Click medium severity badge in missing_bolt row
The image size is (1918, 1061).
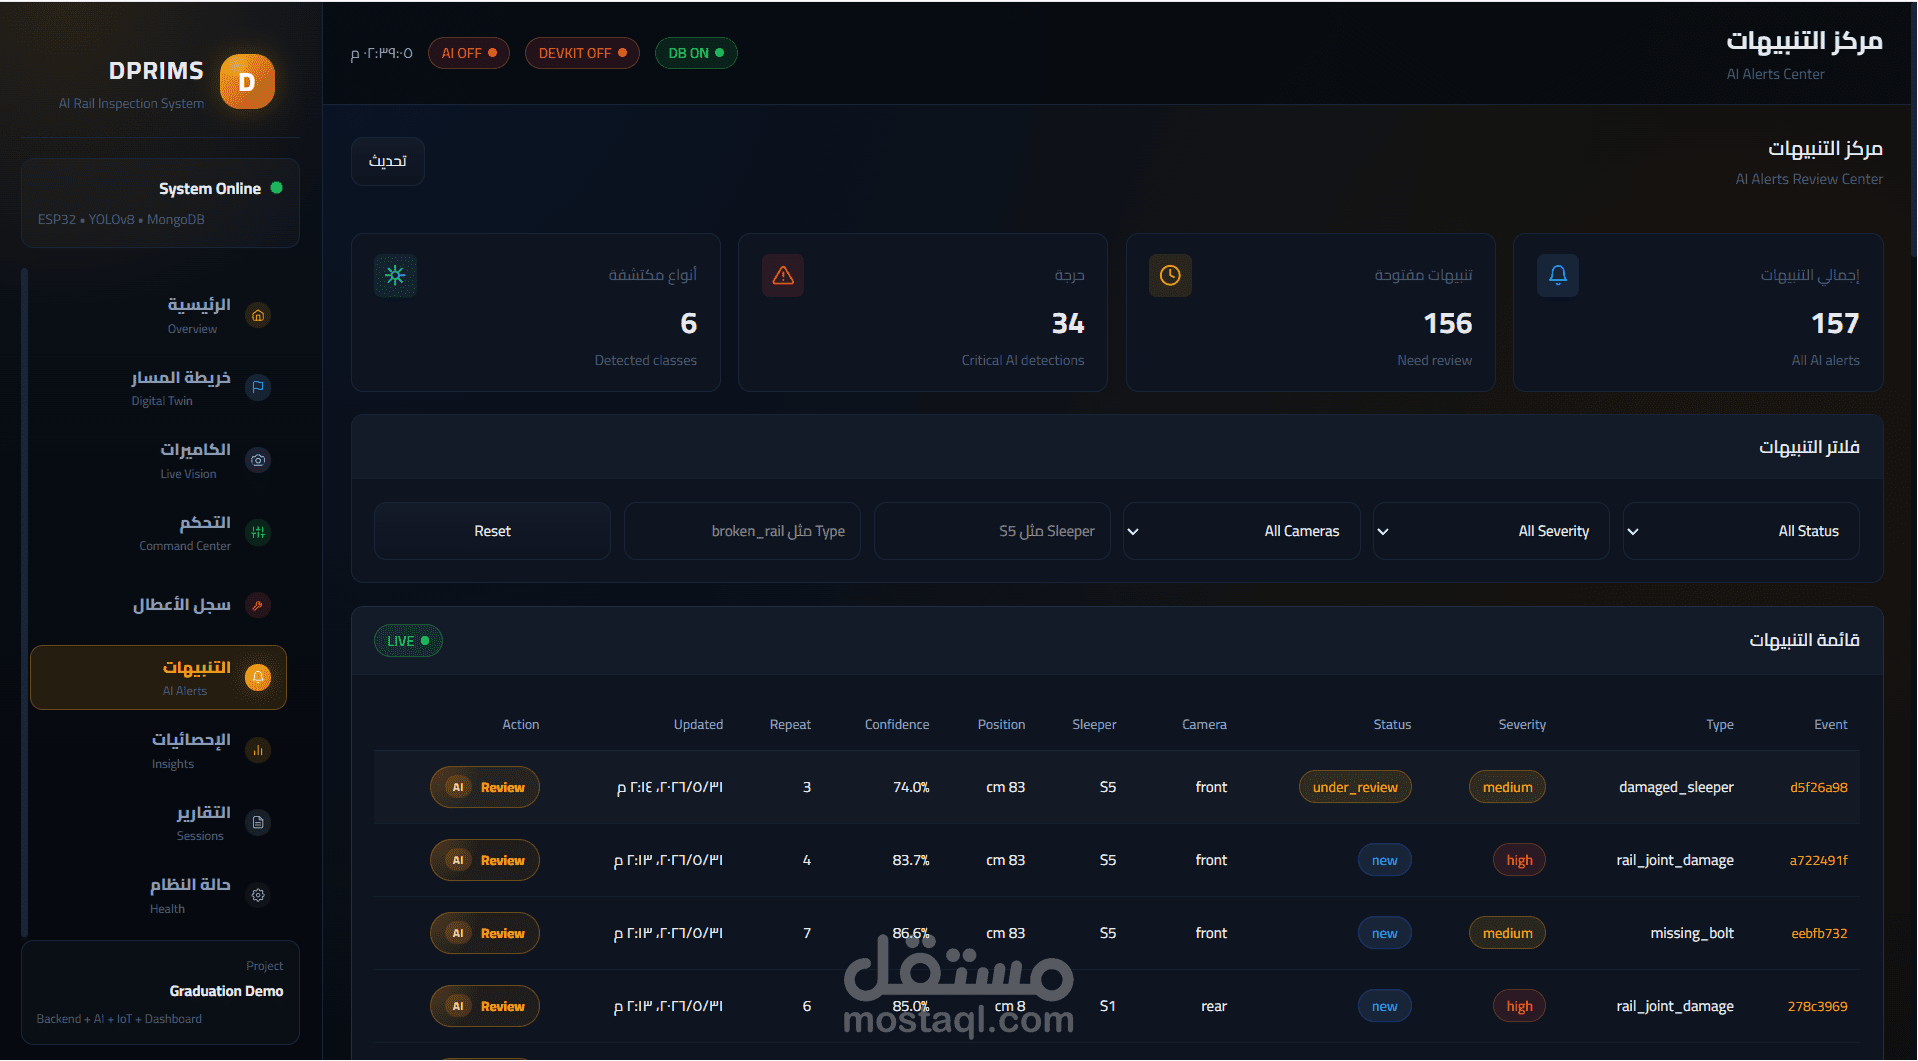pyautogui.click(x=1507, y=934)
